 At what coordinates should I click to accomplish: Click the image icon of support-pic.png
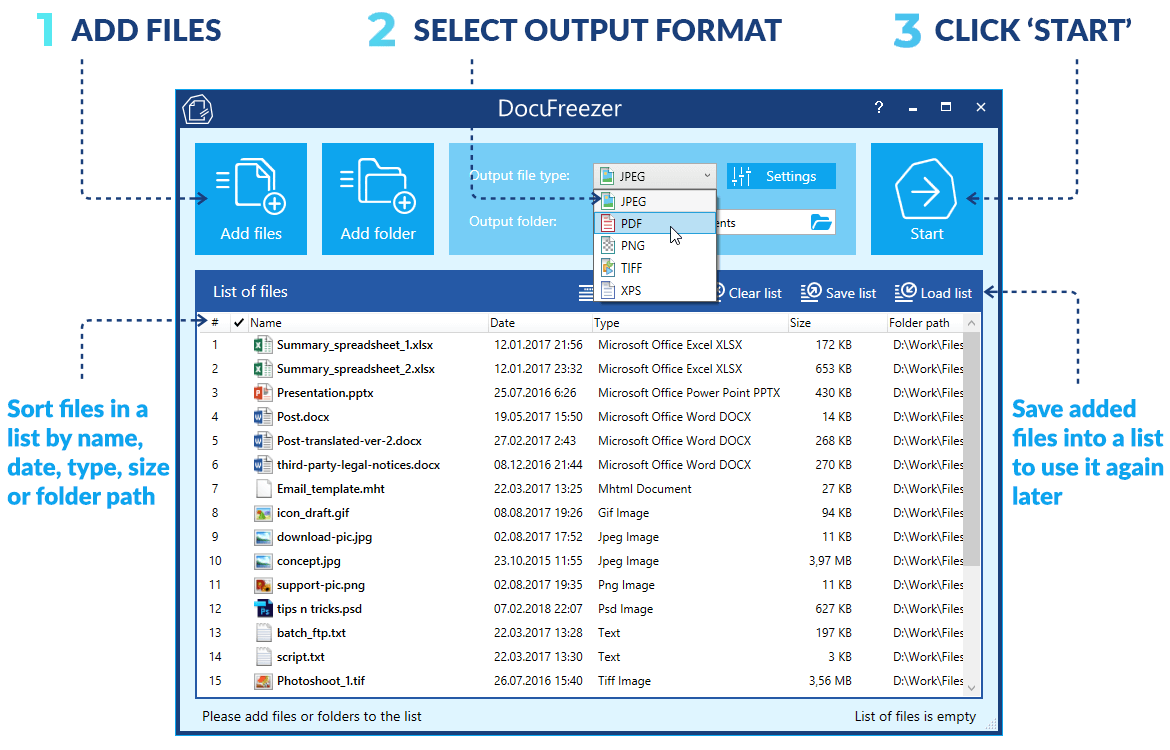[263, 585]
